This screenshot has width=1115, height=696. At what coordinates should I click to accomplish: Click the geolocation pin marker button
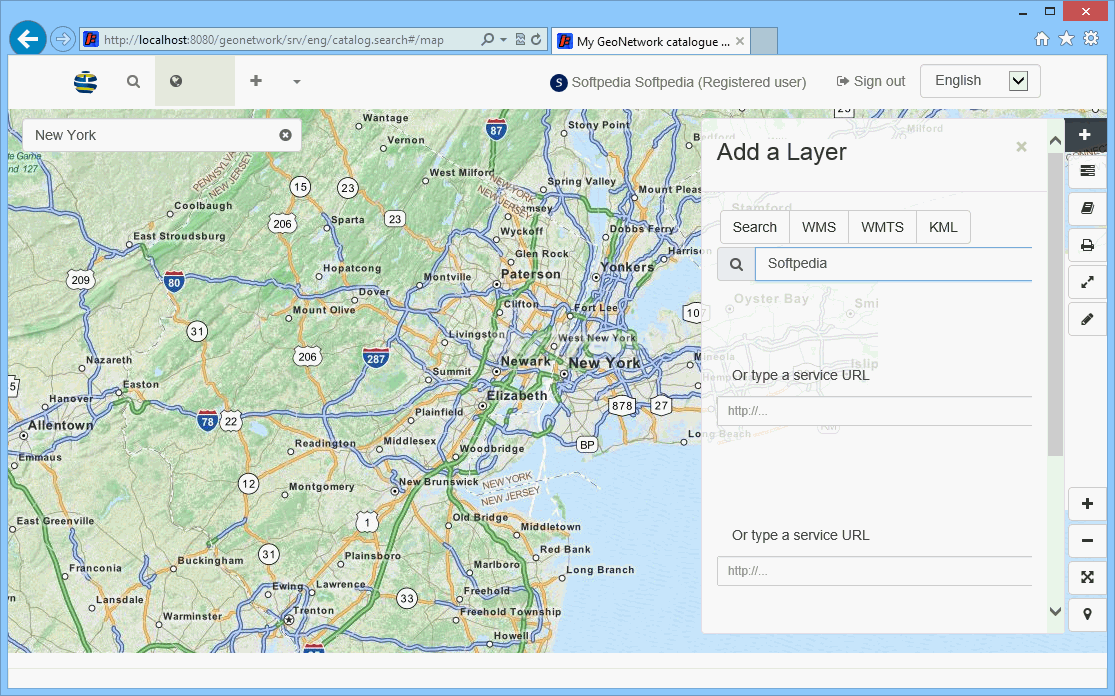(1087, 614)
